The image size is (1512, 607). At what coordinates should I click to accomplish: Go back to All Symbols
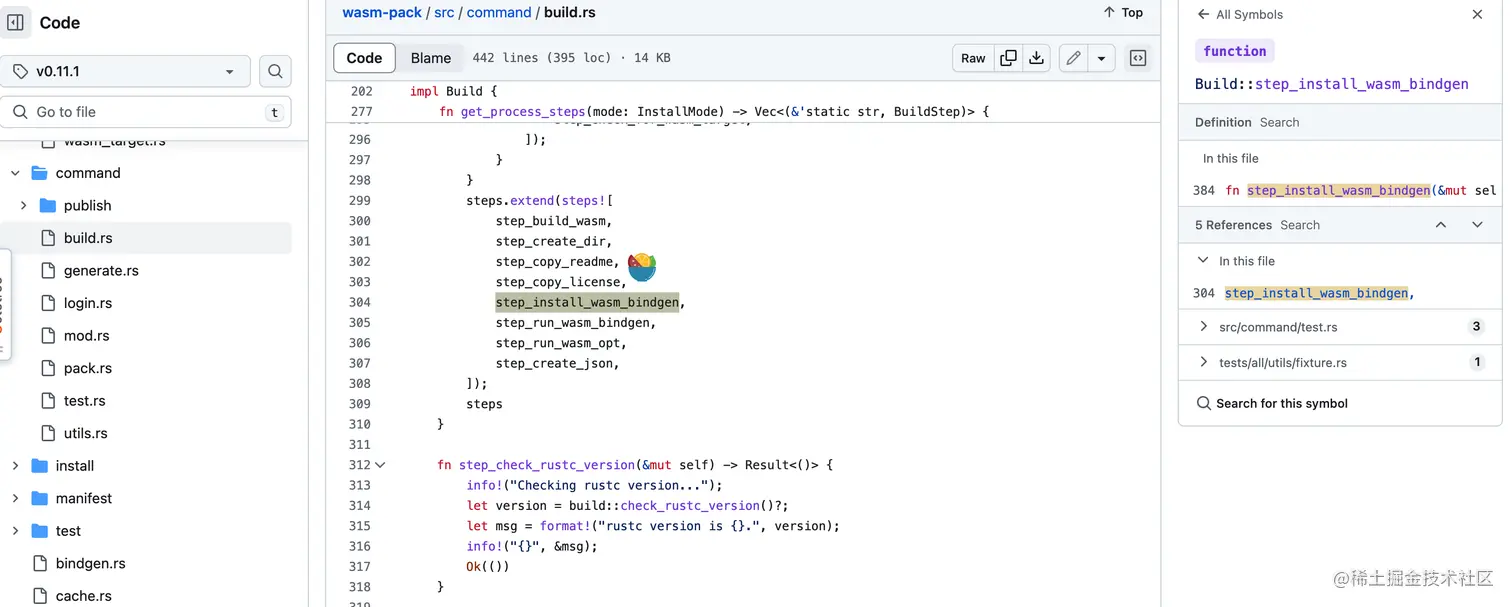pos(1239,14)
